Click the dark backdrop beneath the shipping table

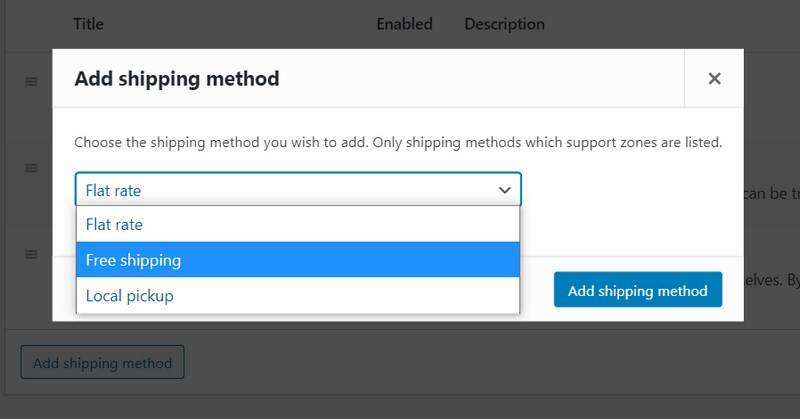coord(400,408)
